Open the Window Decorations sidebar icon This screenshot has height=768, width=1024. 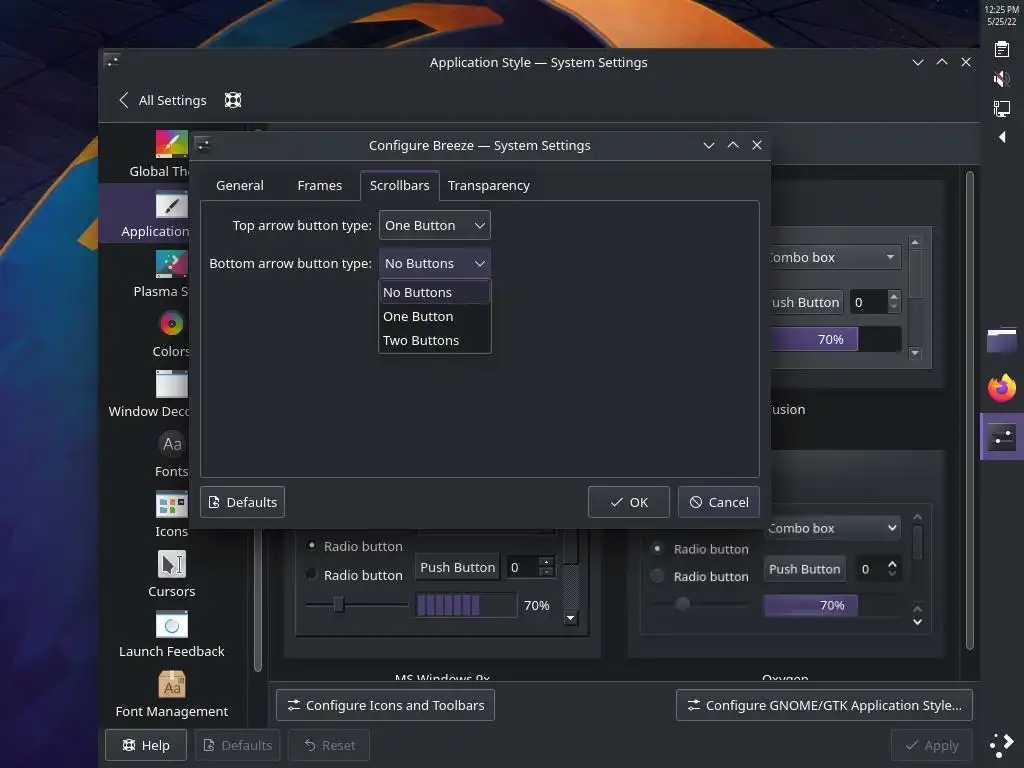pyautogui.click(x=172, y=384)
